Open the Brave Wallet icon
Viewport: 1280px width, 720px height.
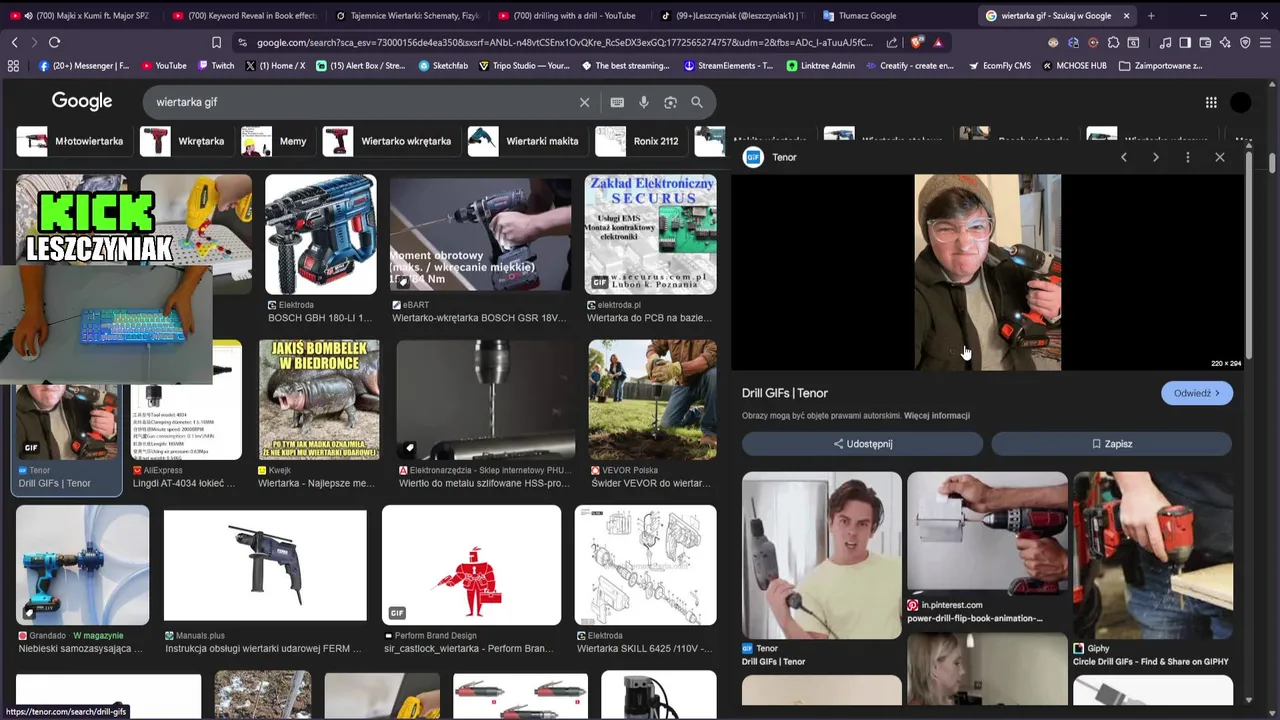pos(1205,42)
